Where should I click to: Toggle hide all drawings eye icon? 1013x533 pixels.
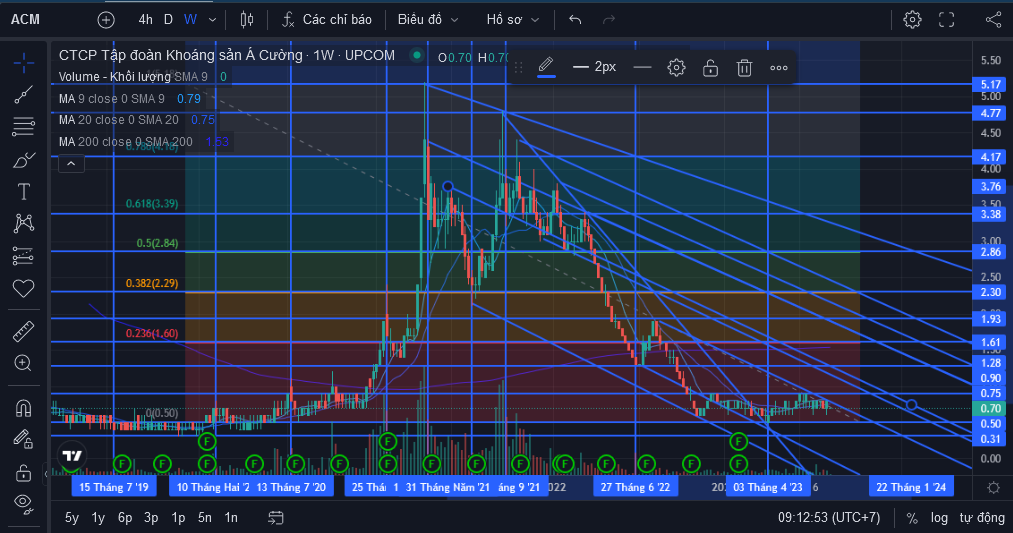[x=23, y=504]
